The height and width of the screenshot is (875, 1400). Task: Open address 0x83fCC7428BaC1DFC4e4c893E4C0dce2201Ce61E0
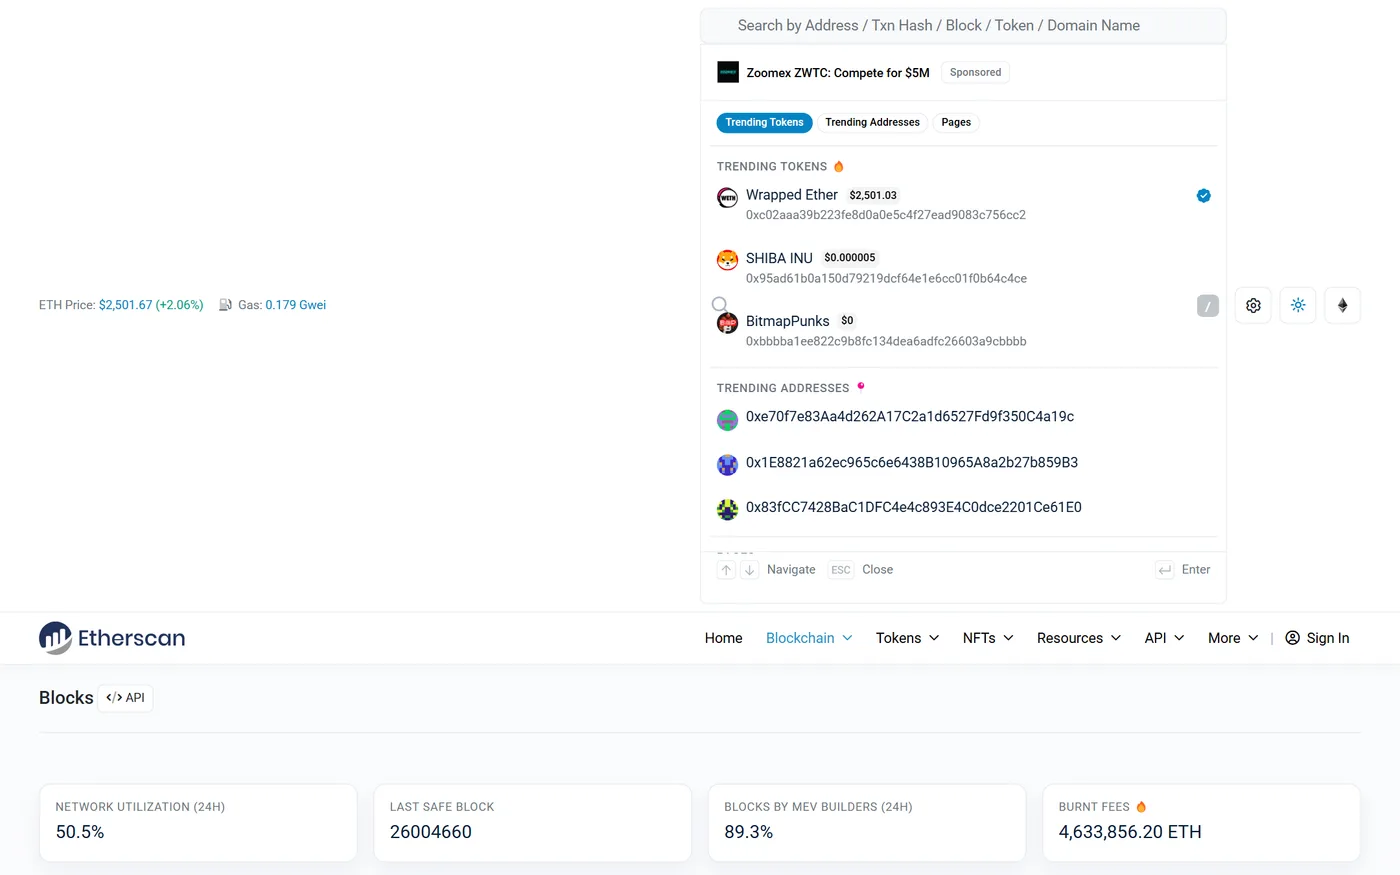914,508
